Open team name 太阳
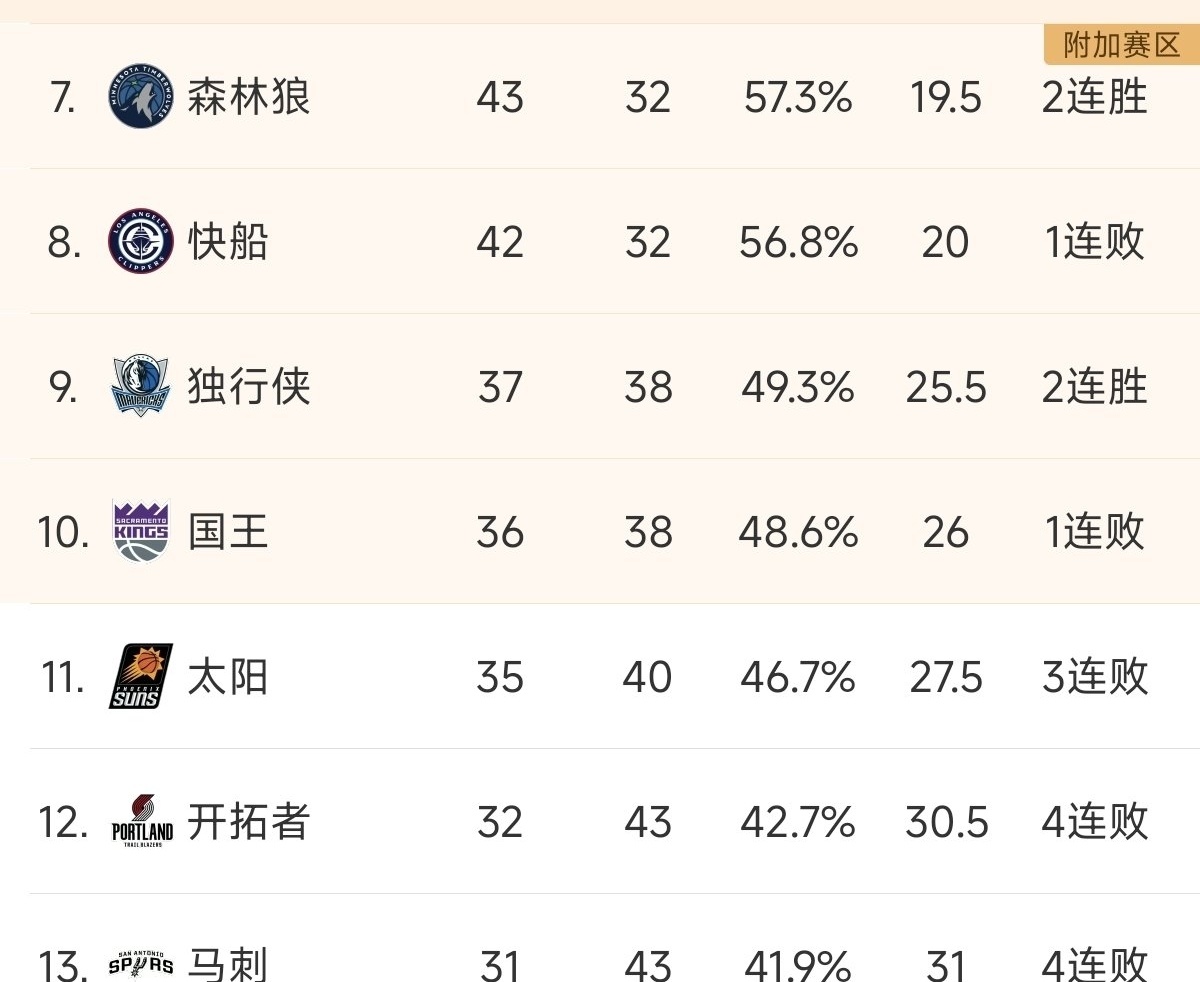Image resolution: width=1200 pixels, height=982 pixels. 229,677
